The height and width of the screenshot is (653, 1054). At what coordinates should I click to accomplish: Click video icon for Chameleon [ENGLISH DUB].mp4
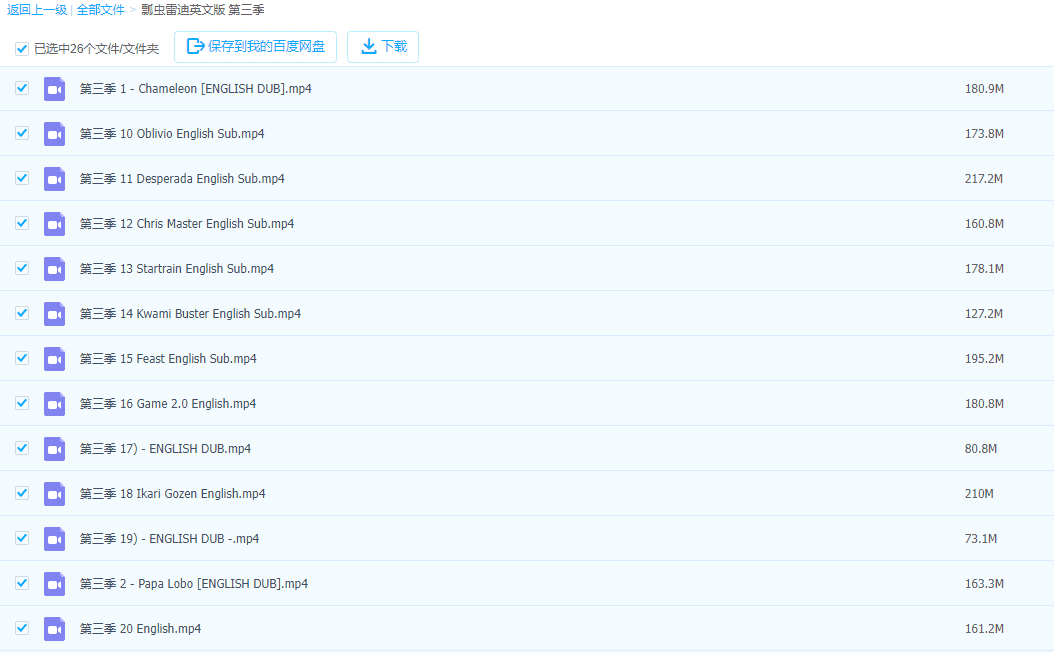tap(54, 89)
